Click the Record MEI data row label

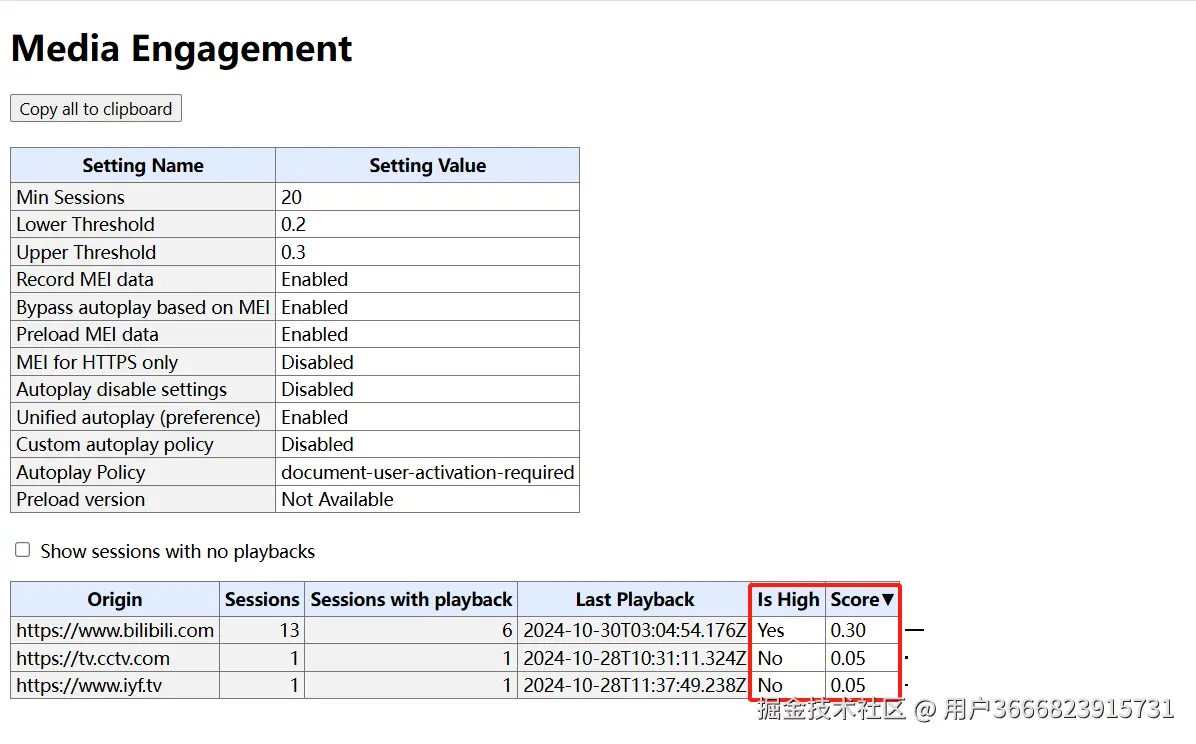coord(143,279)
